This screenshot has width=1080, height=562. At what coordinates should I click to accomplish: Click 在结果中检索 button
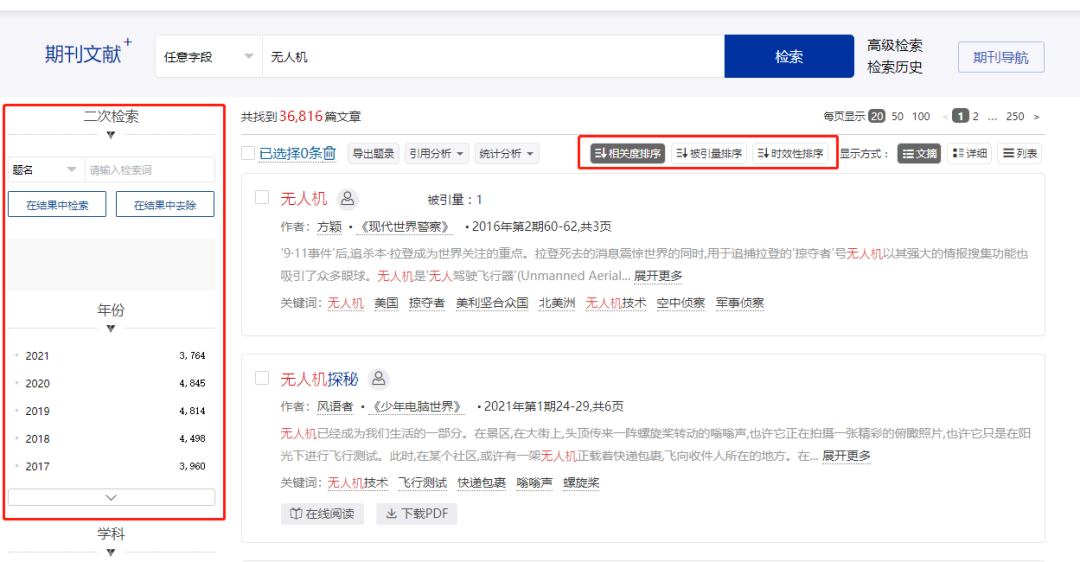pyautogui.click(x=57, y=205)
